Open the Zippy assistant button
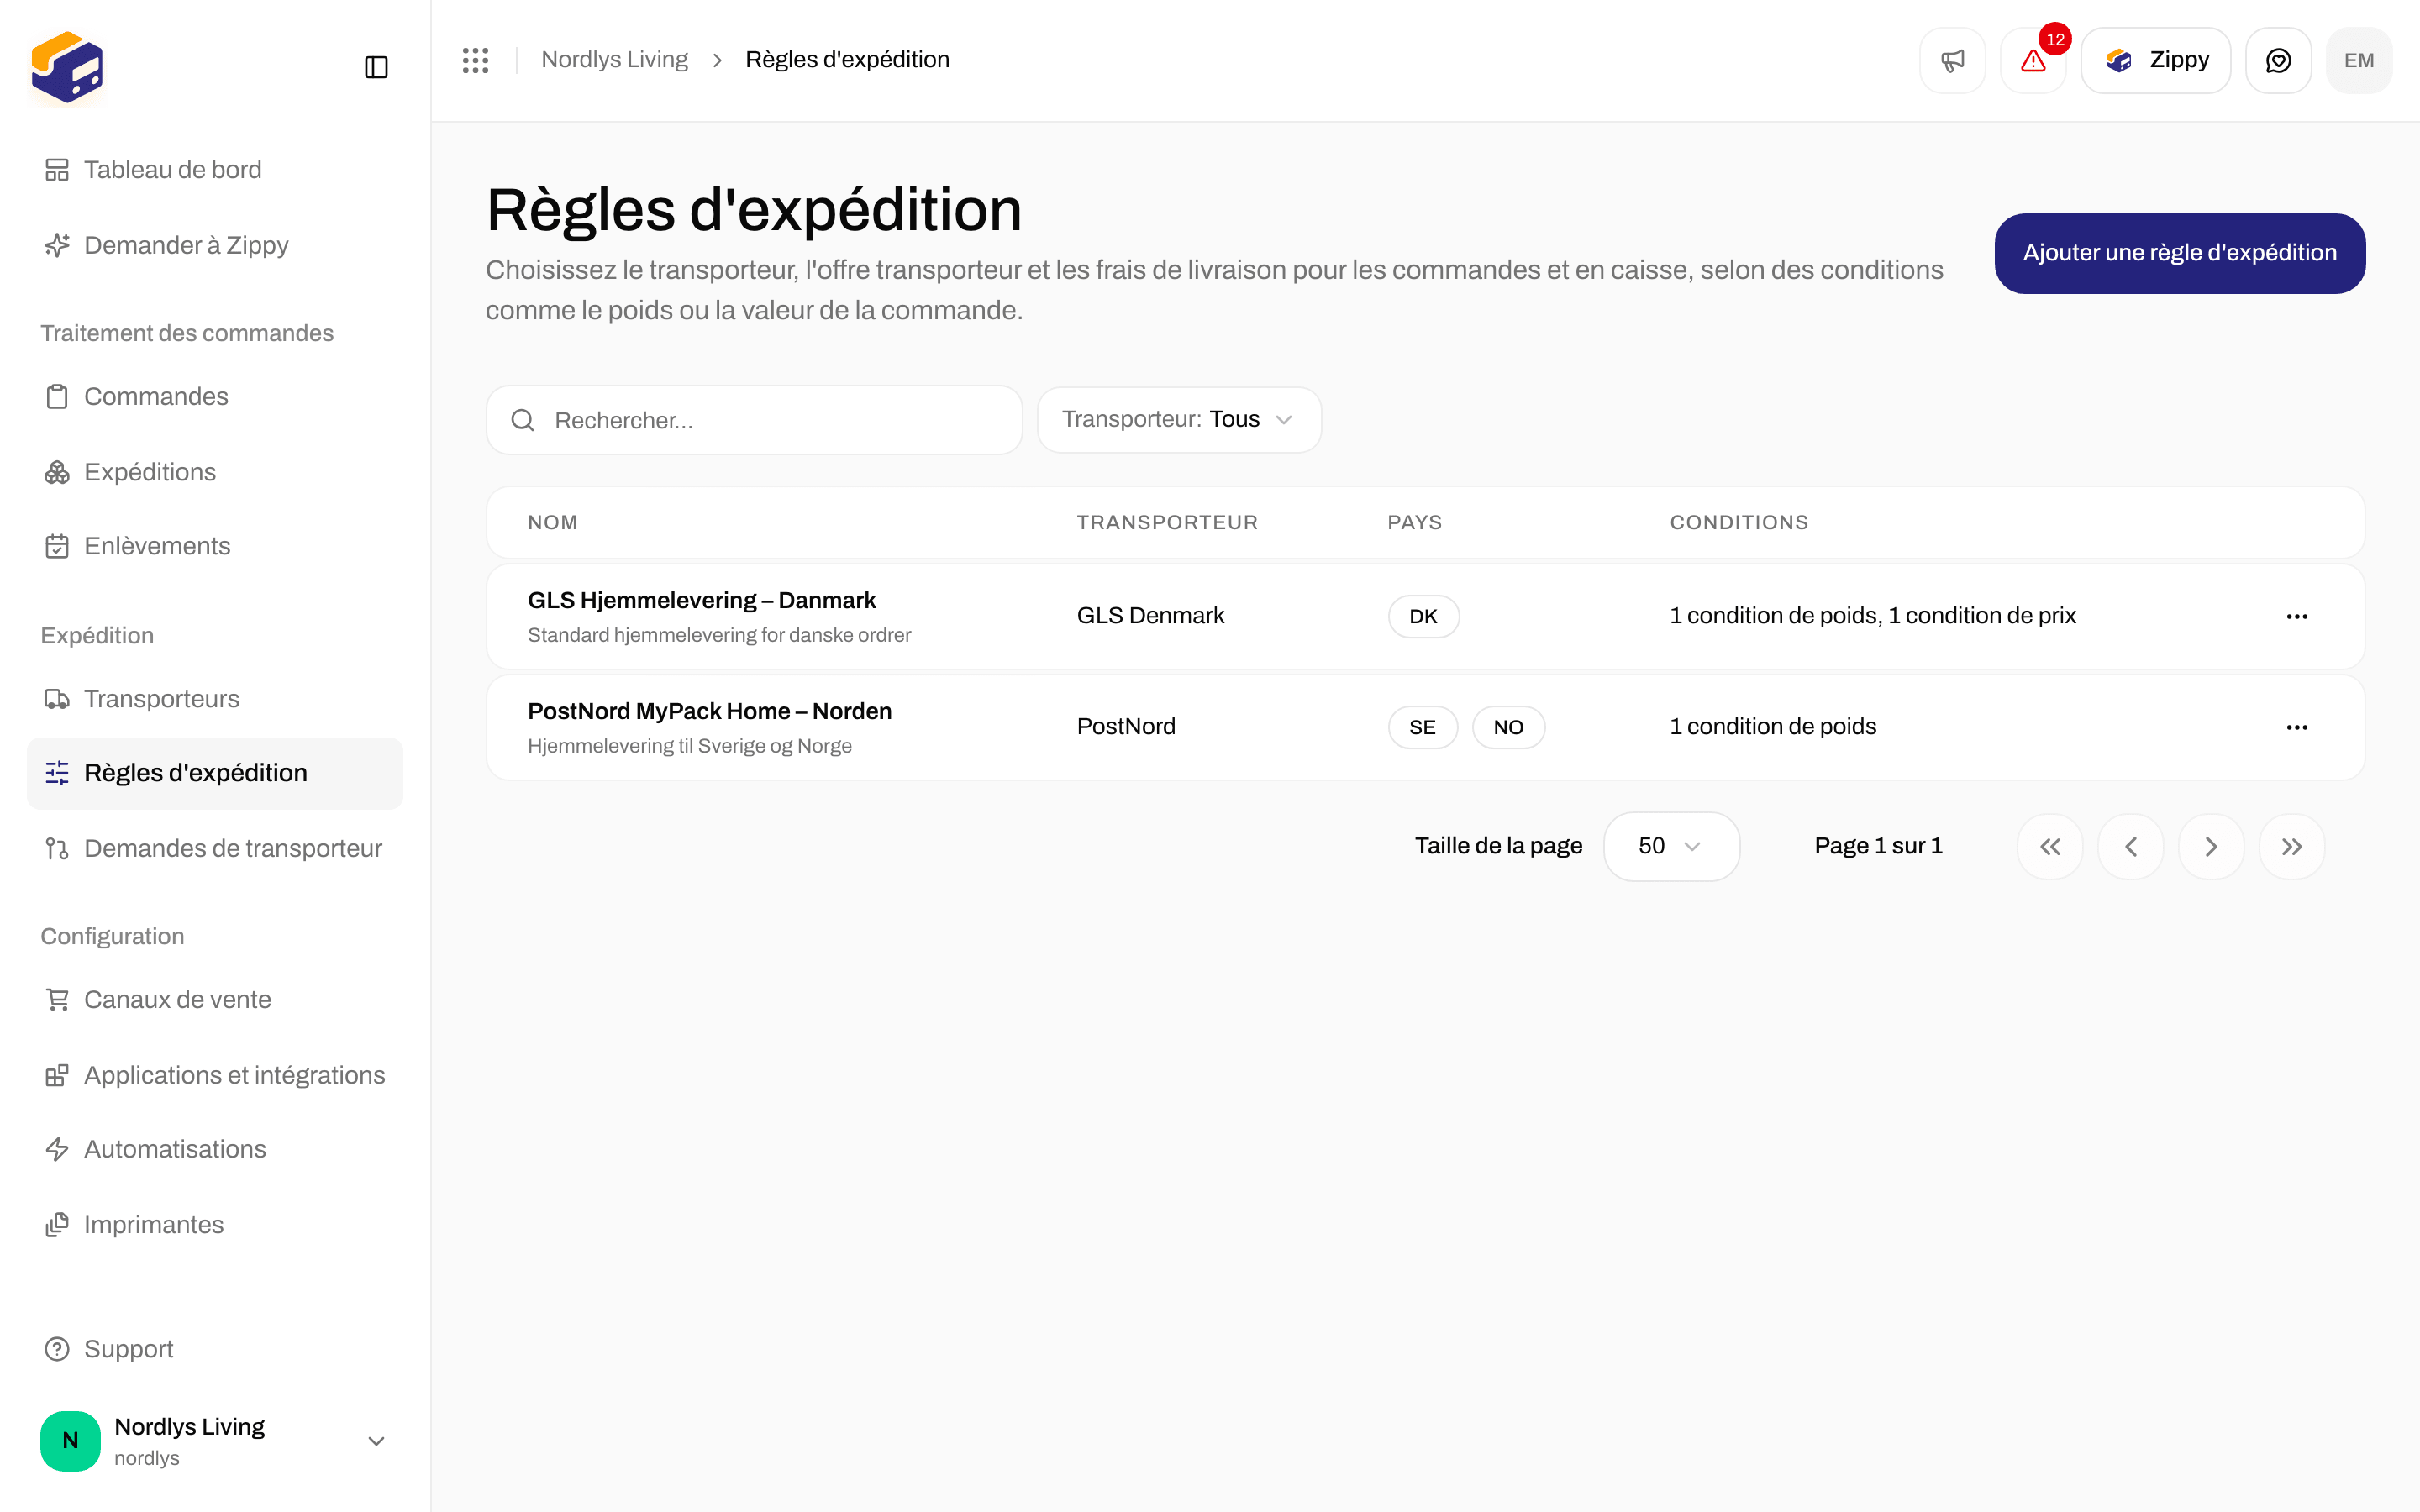2420x1512 pixels. coord(2155,60)
